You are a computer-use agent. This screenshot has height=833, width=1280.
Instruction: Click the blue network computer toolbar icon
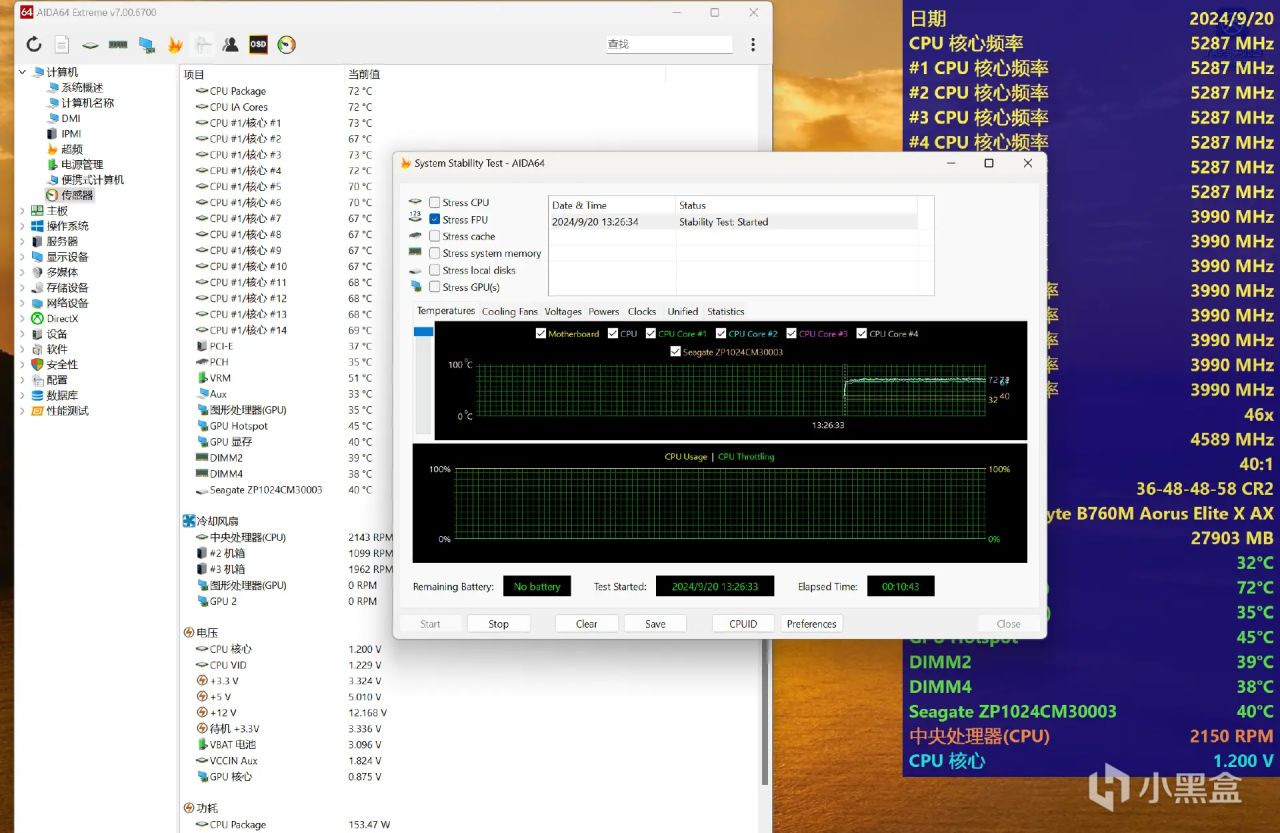(x=147, y=44)
